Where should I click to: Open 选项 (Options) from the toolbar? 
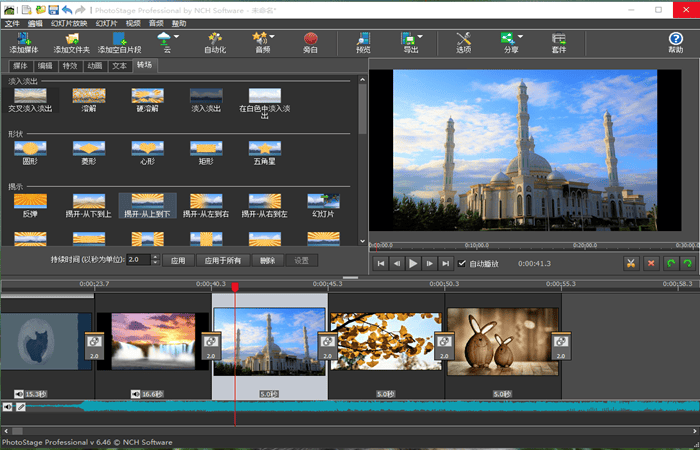tap(463, 40)
